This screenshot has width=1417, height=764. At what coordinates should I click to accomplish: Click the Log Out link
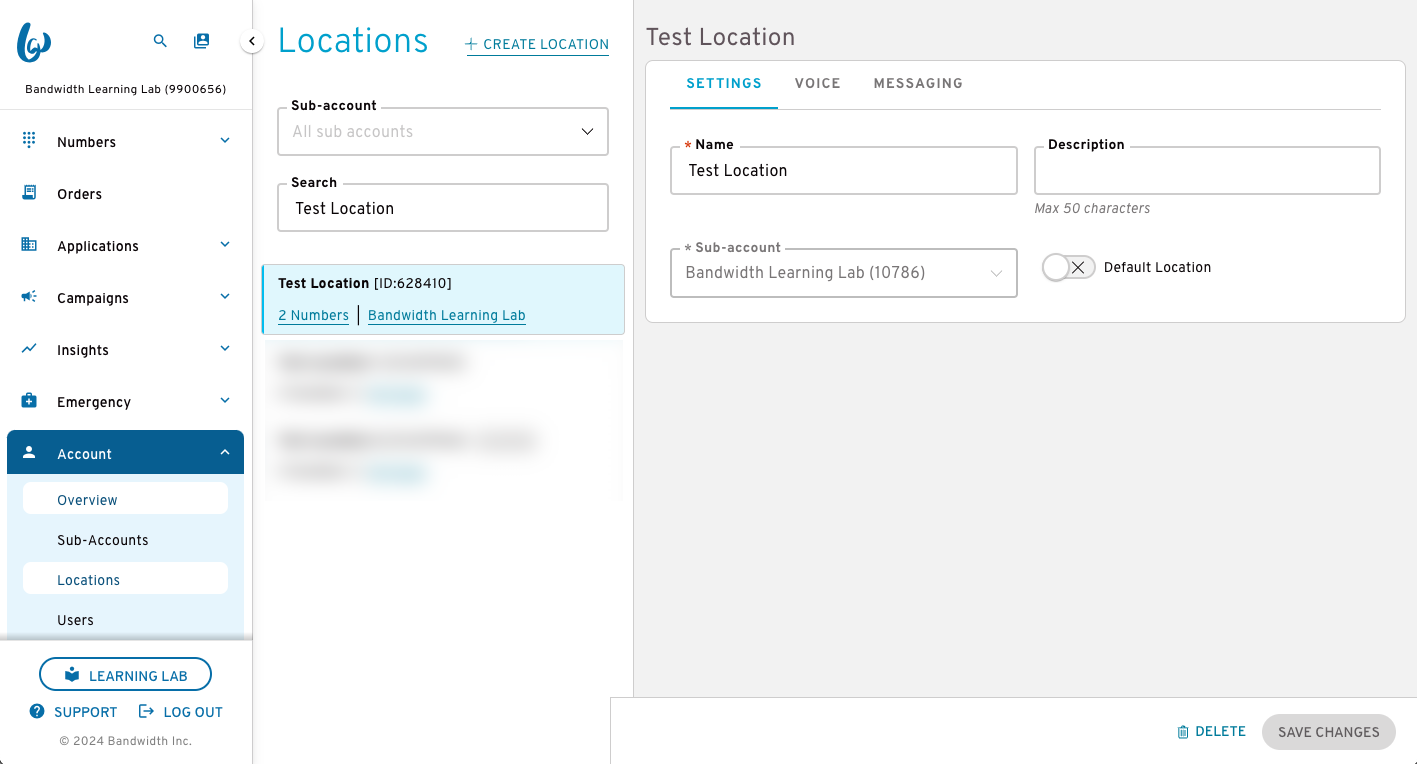tap(180, 712)
